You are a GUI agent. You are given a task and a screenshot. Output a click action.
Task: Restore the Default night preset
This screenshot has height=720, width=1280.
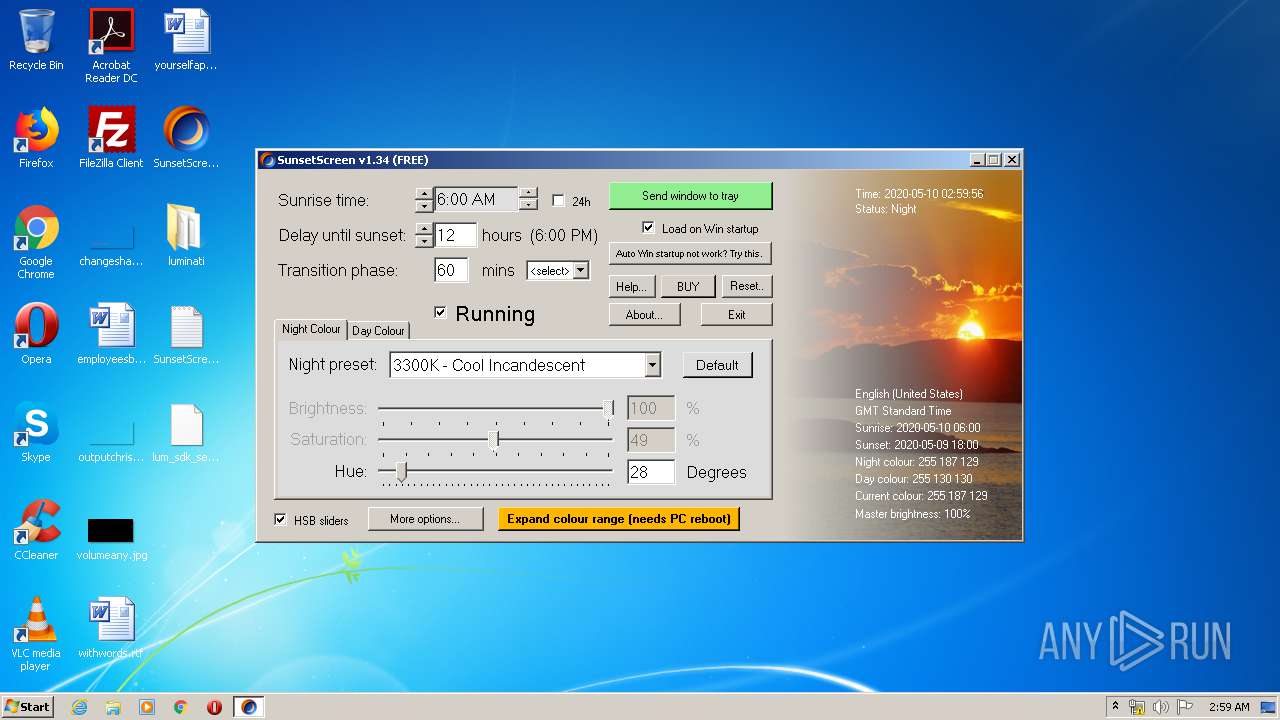(717, 365)
